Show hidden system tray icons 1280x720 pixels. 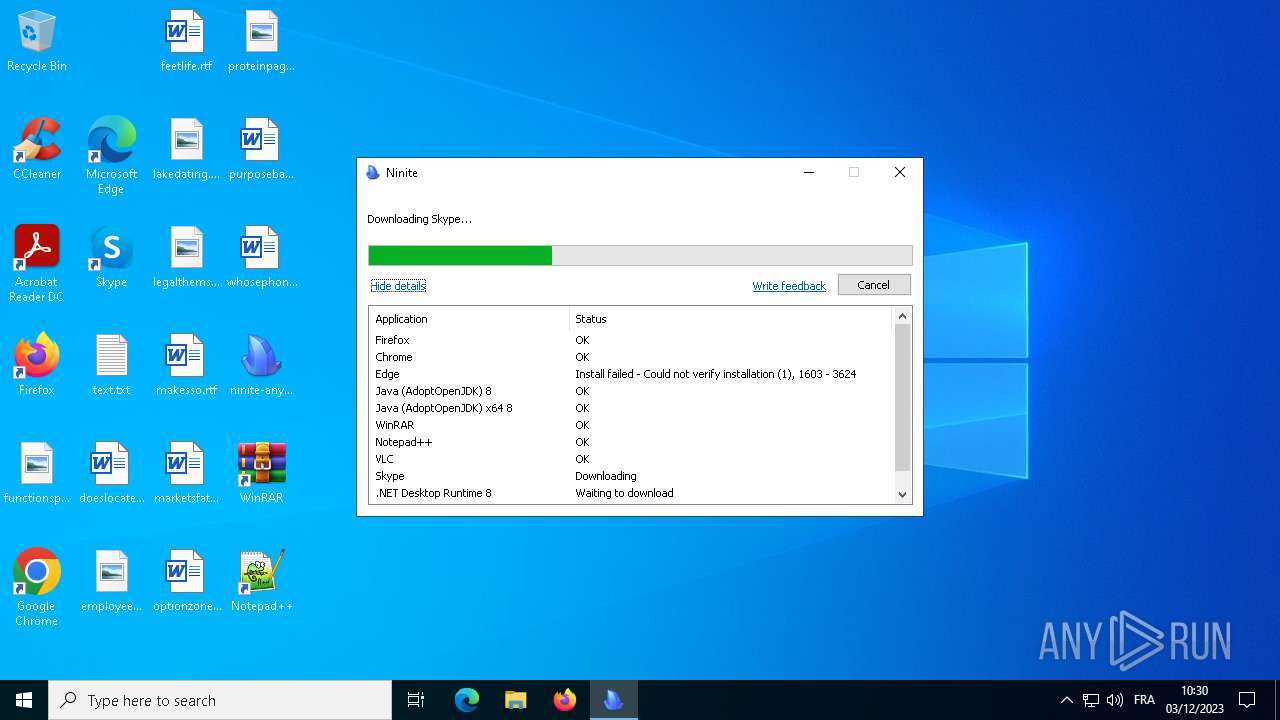tap(1066, 700)
